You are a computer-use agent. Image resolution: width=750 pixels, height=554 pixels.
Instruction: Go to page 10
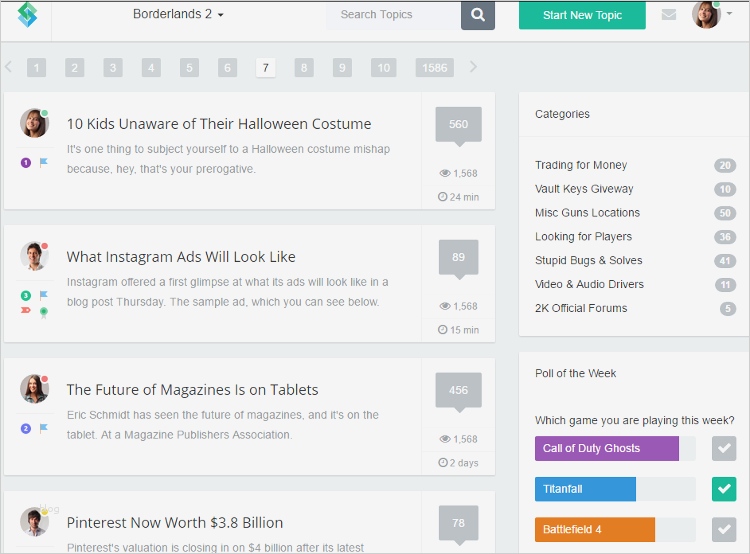click(x=384, y=68)
